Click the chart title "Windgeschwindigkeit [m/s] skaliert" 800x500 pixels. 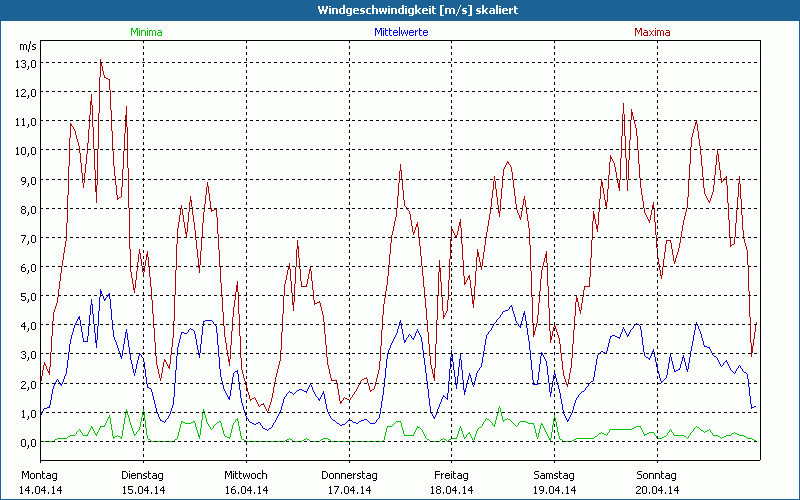pos(417,10)
